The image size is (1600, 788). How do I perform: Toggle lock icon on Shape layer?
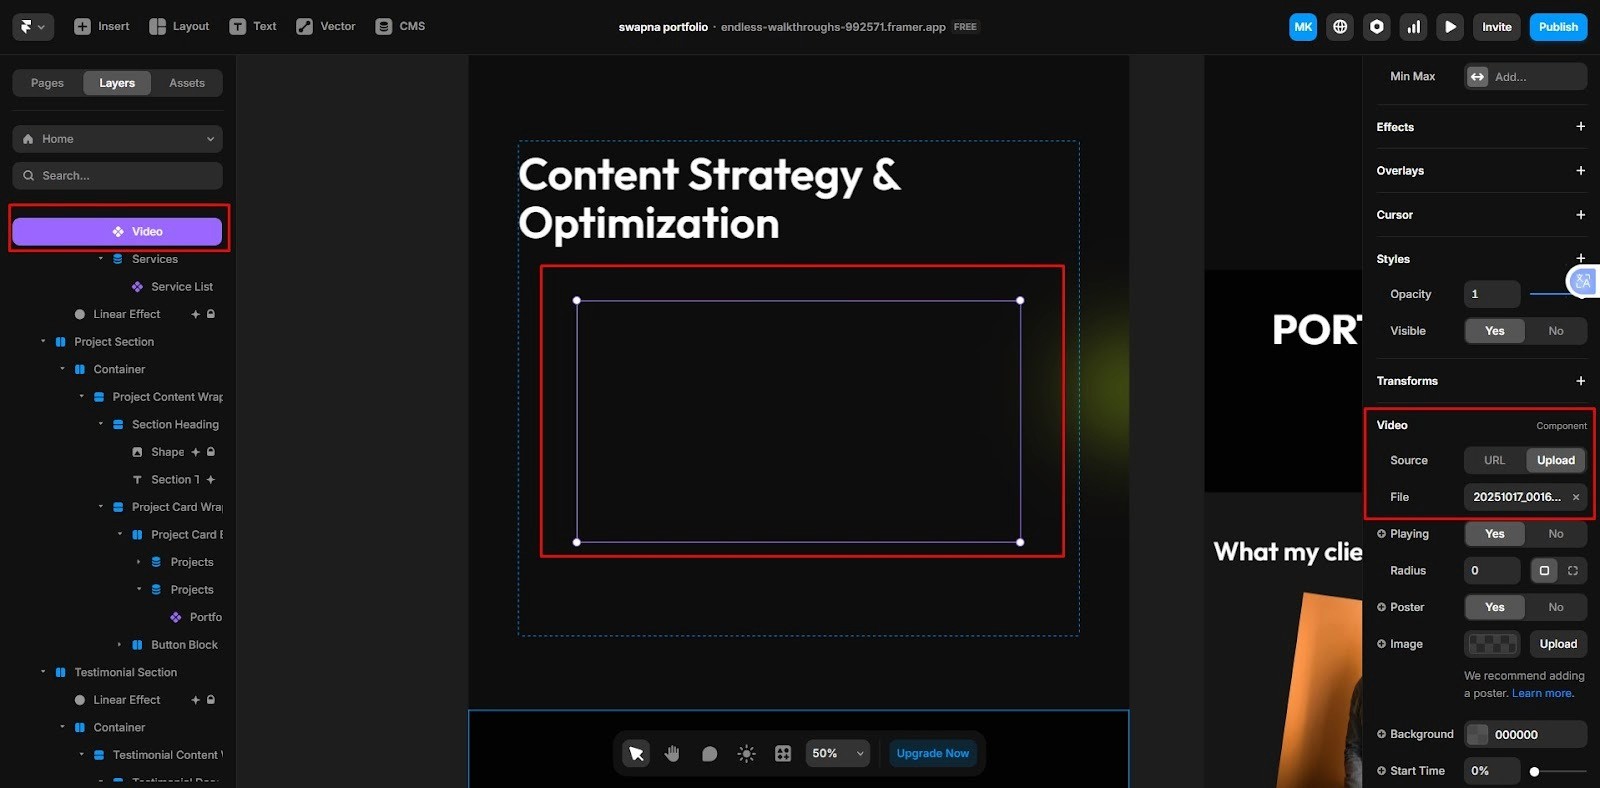click(211, 452)
